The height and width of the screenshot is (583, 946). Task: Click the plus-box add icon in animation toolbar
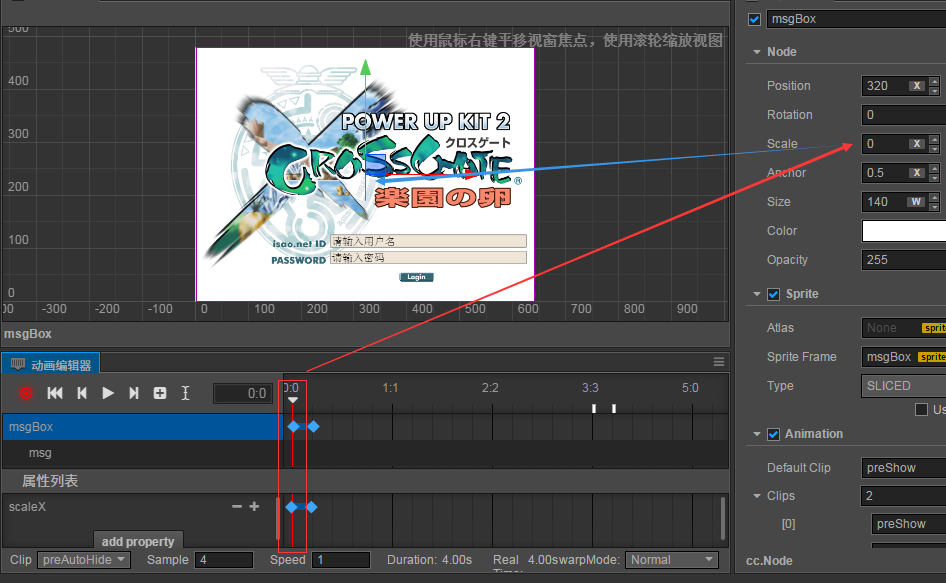[160, 393]
